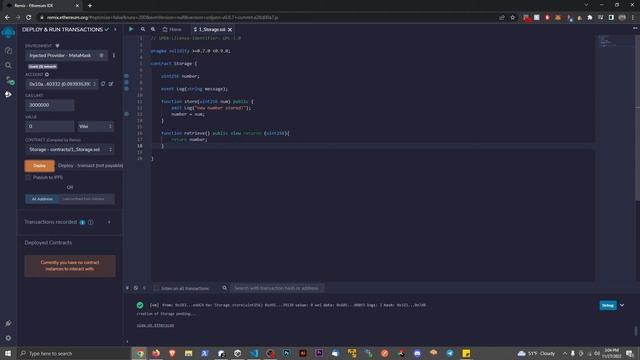
Task: Open the environment options kebab menu
Action: pyautogui.click(x=114, y=55)
